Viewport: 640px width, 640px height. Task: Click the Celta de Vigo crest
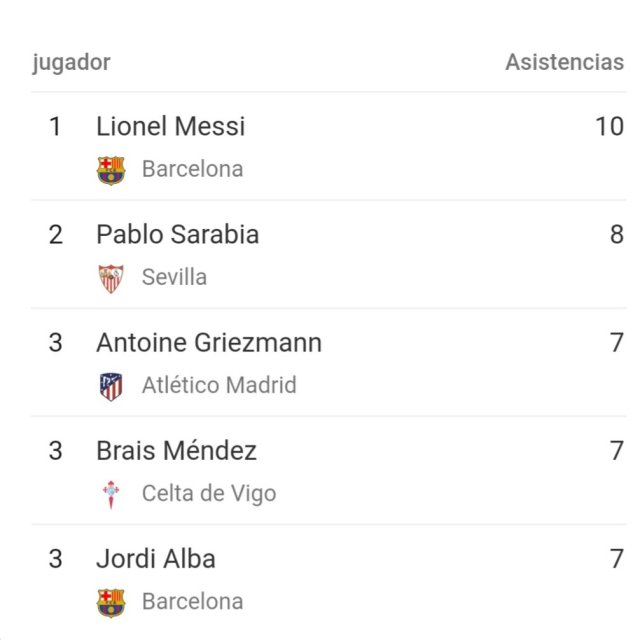(111, 494)
